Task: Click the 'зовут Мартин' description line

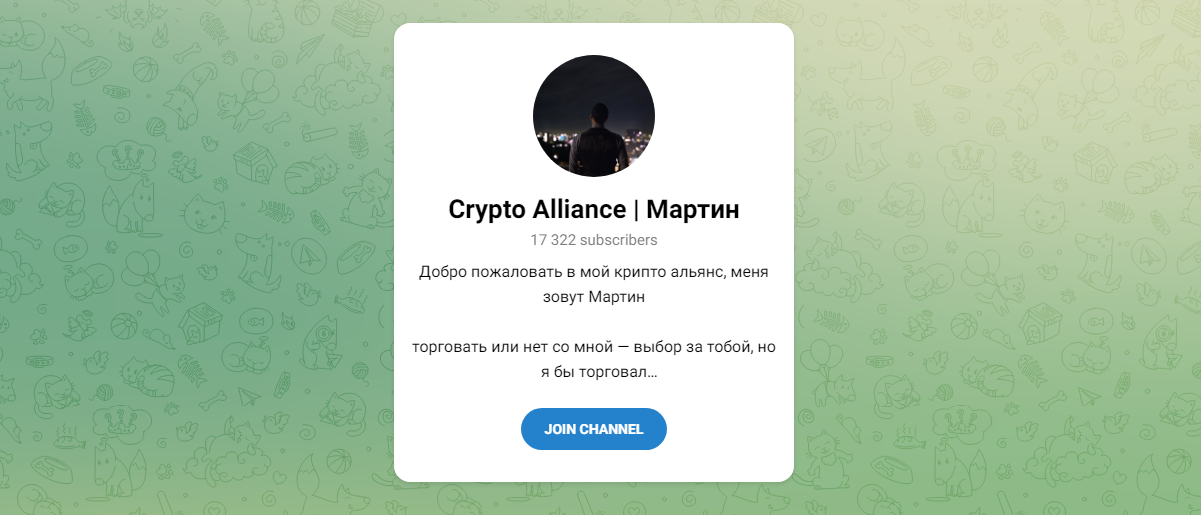Action: (x=594, y=297)
